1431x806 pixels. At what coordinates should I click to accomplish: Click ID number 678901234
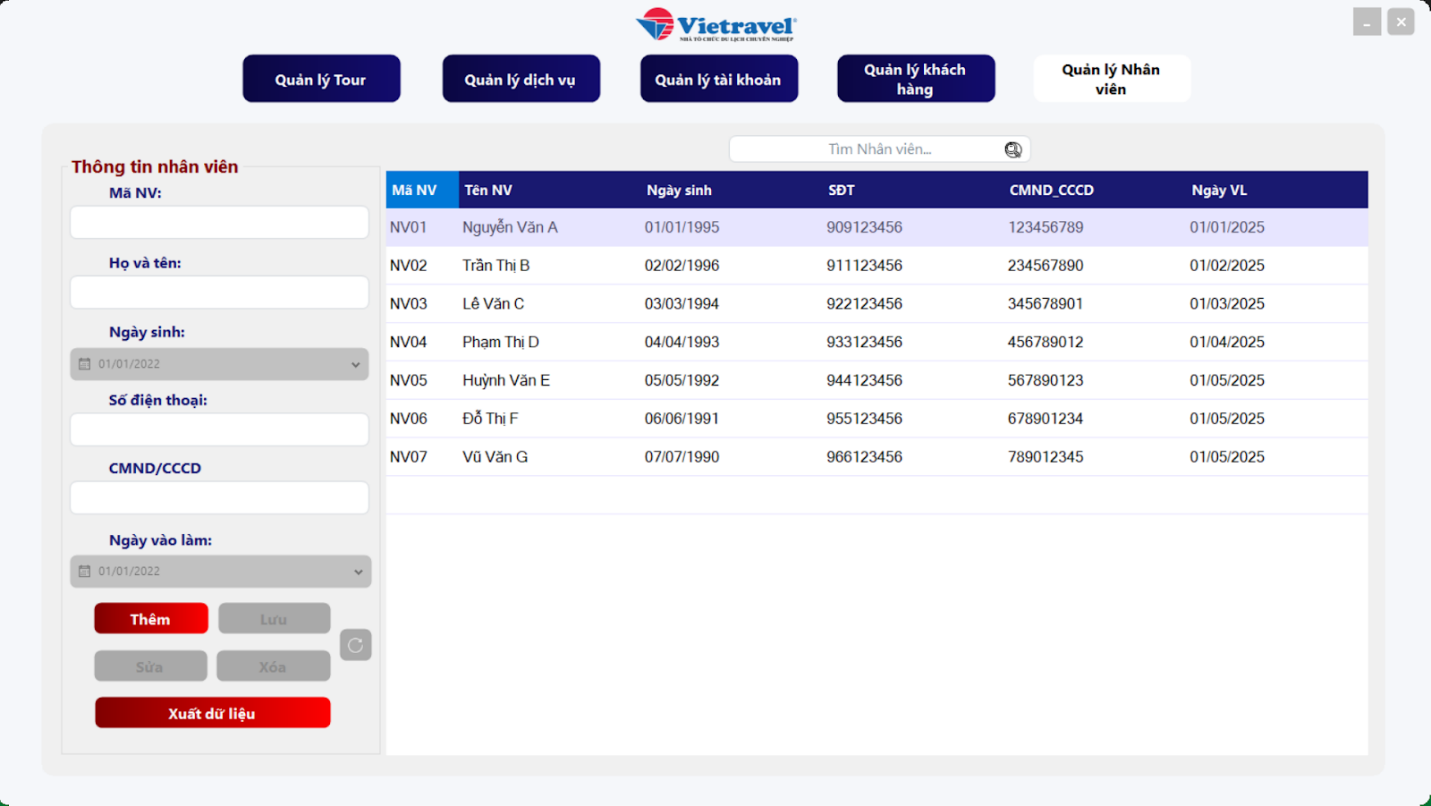coord(1045,419)
